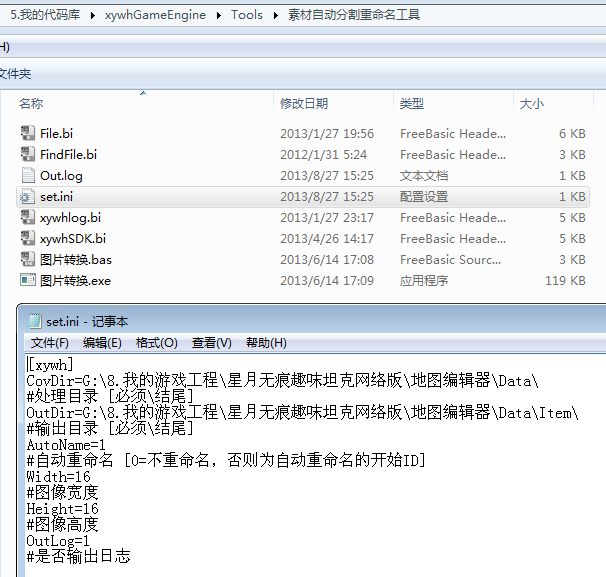This screenshot has width=606, height=577.
Task: Open the 文件(F) menu in Notepad
Action: 49,343
